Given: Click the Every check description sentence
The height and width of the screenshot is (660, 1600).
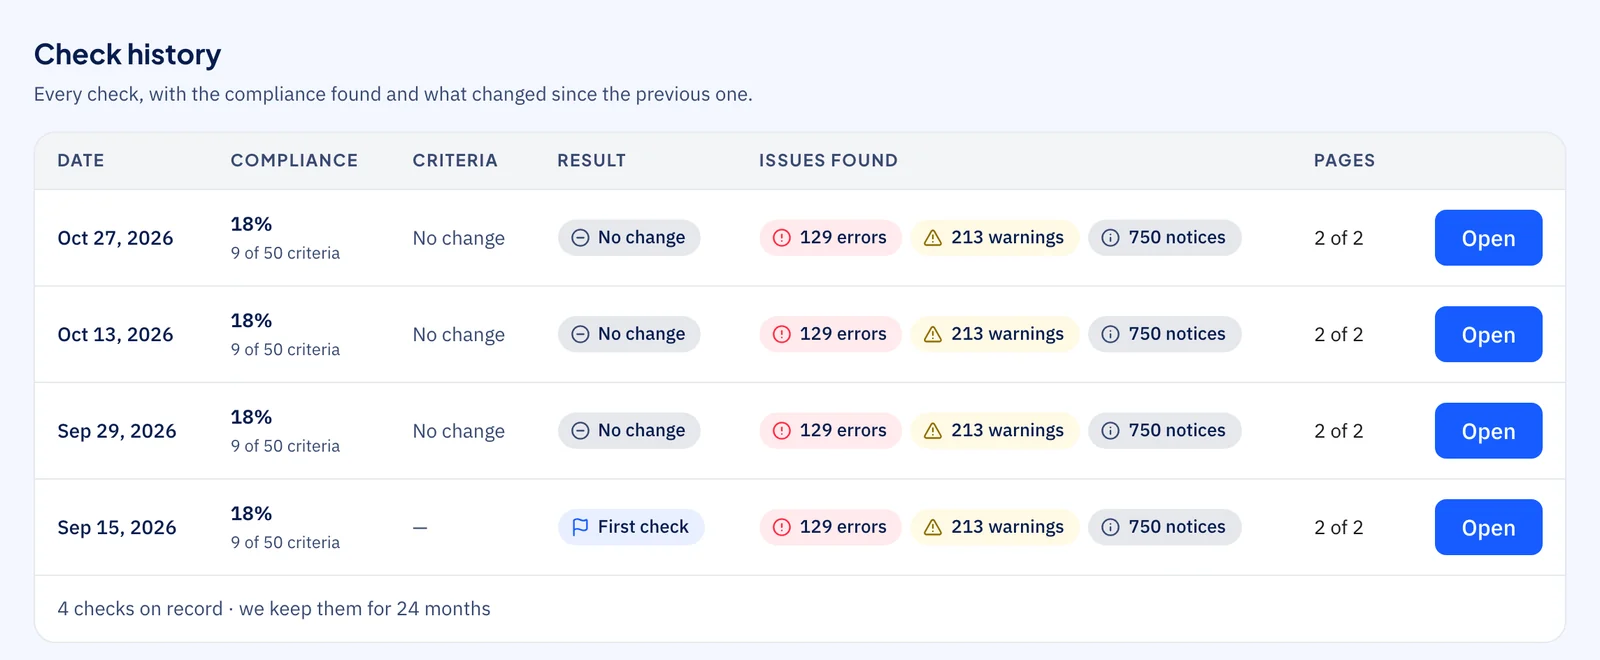Looking at the screenshot, I should pyautogui.click(x=393, y=94).
